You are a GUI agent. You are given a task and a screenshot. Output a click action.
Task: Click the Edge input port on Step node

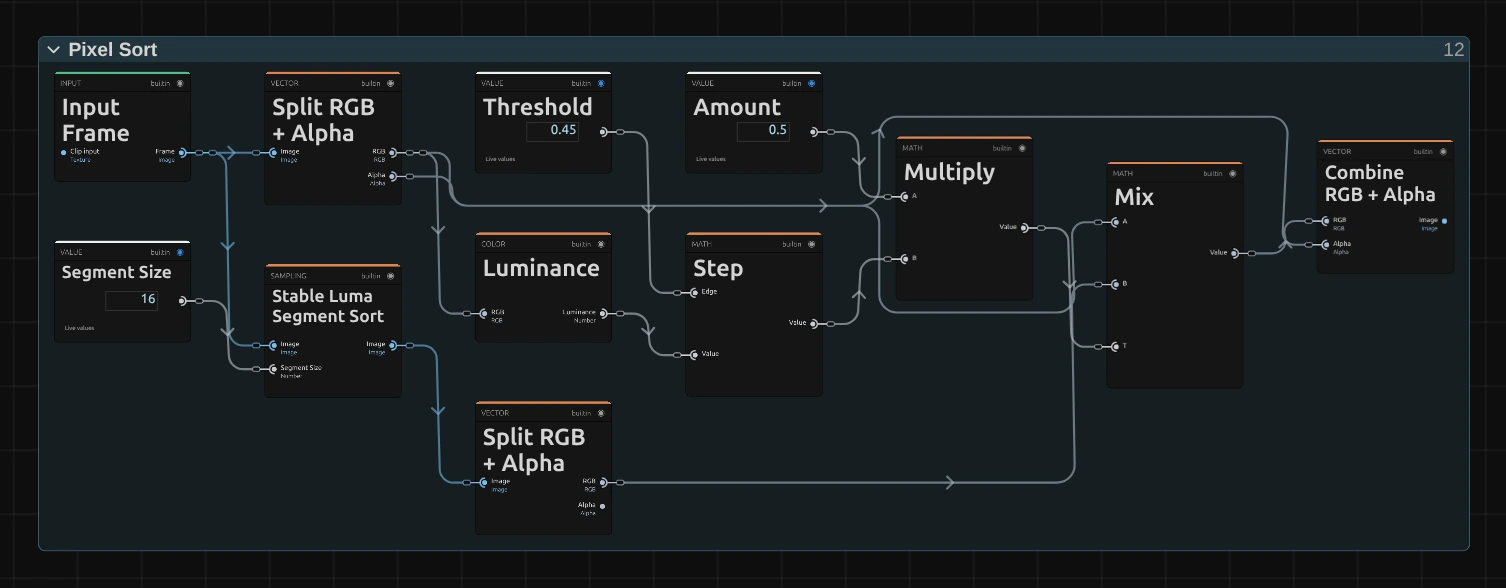[x=694, y=292]
